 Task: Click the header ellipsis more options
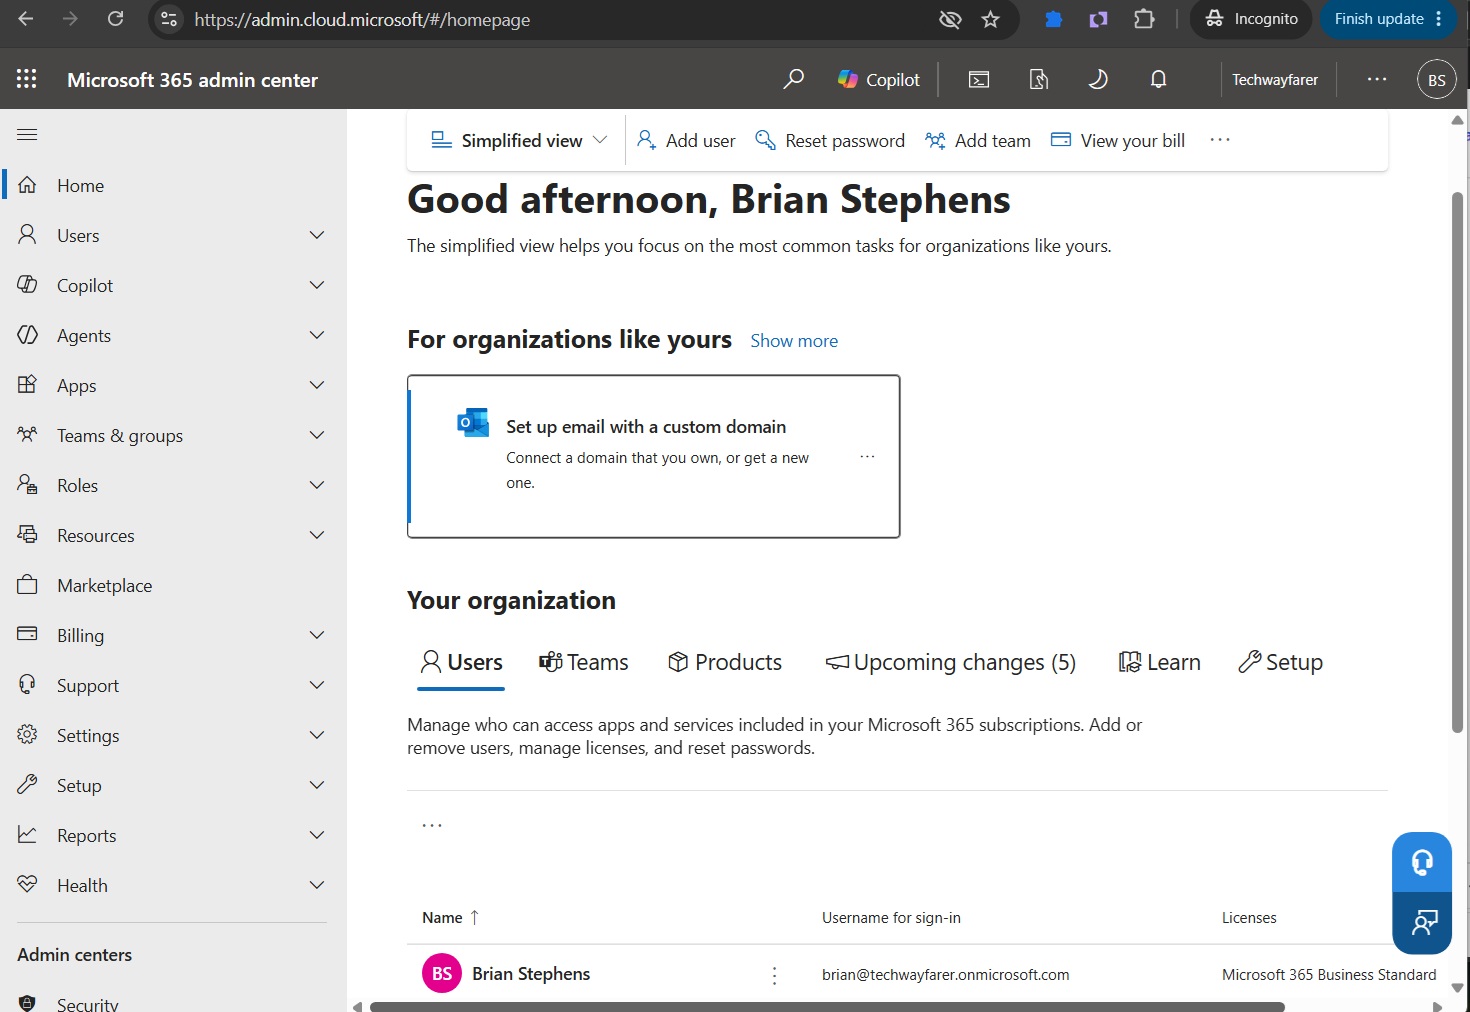click(1377, 79)
